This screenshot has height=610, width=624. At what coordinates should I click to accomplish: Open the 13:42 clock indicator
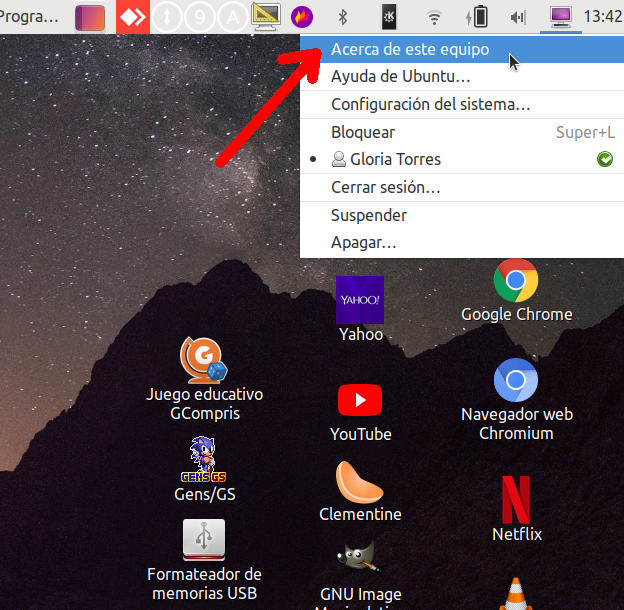pyautogui.click(x=603, y=17)
